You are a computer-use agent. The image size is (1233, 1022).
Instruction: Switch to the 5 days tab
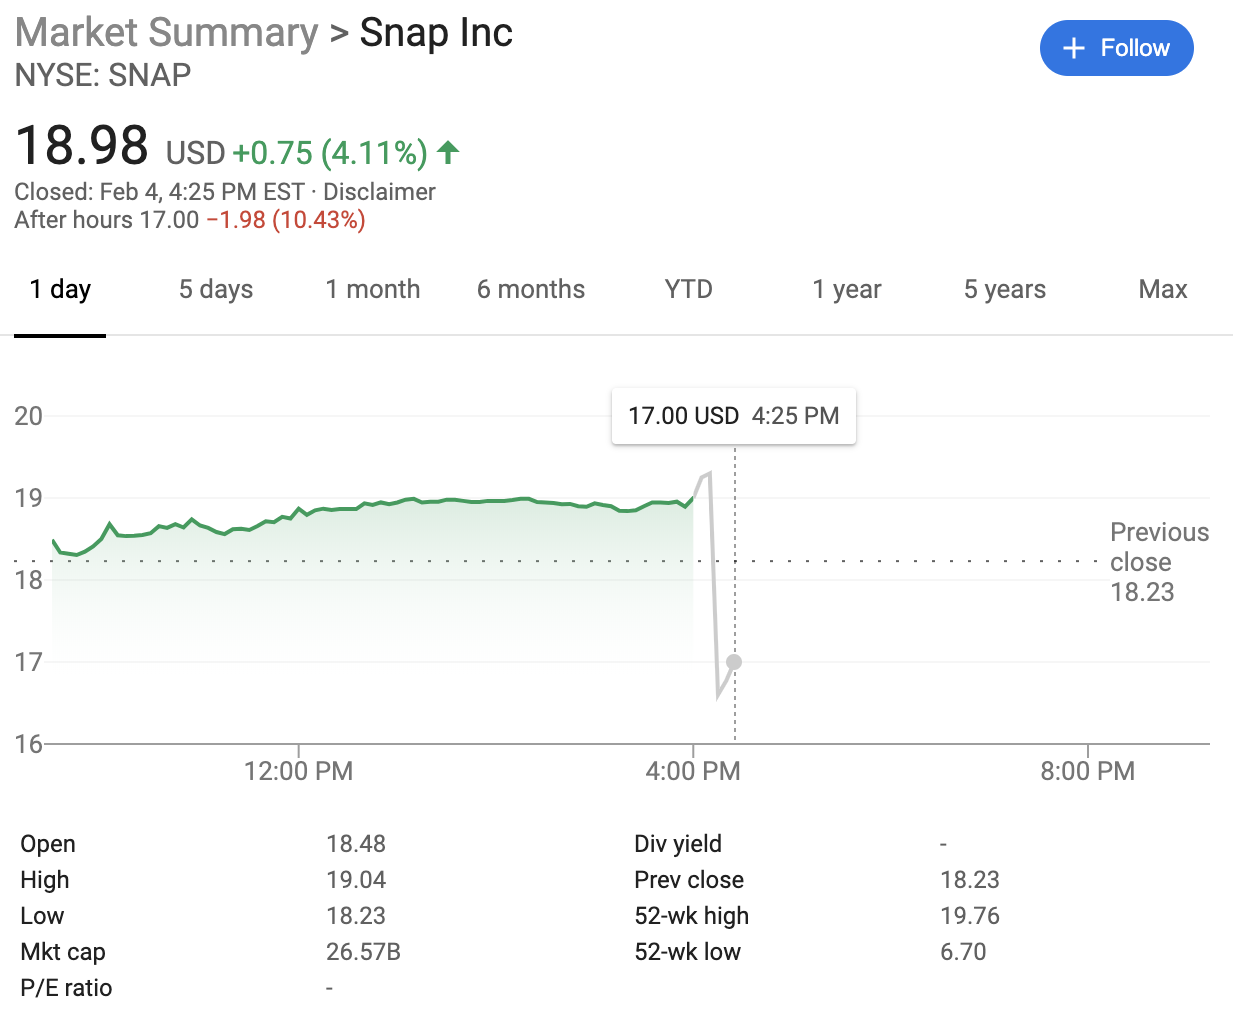[x=216, y=290]
